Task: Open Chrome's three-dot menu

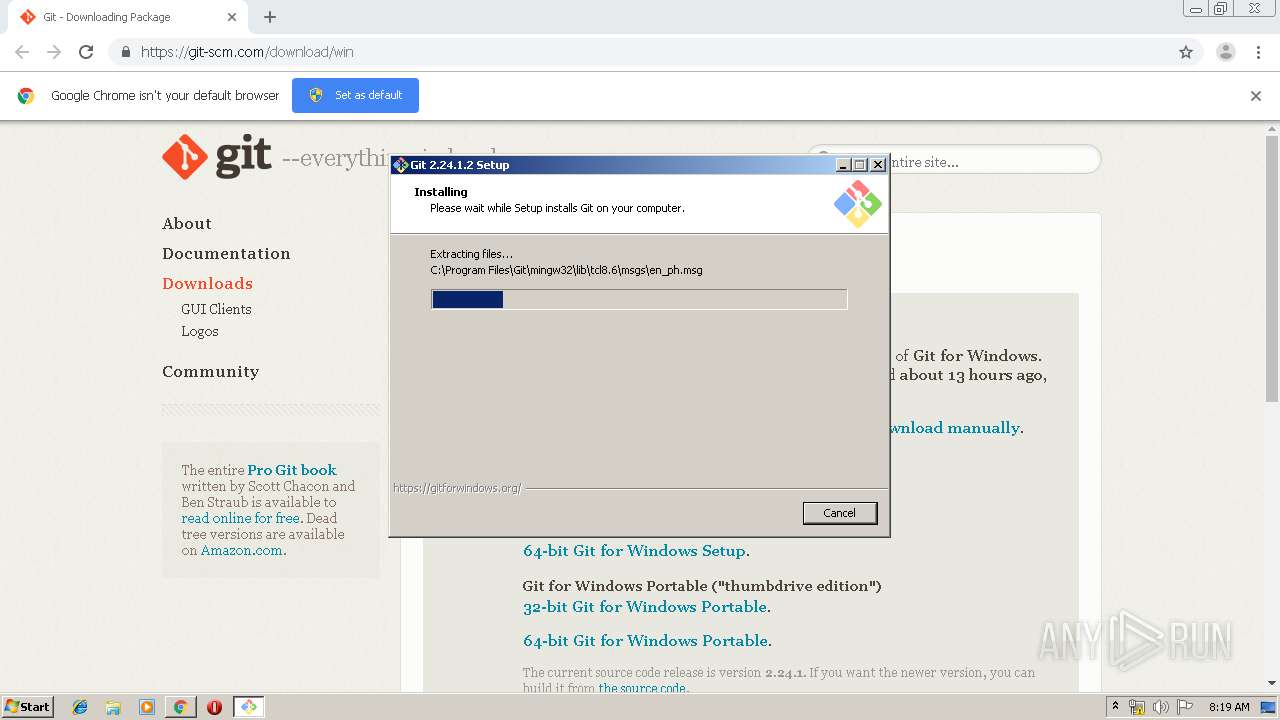Action: (x=1258, y=52)
